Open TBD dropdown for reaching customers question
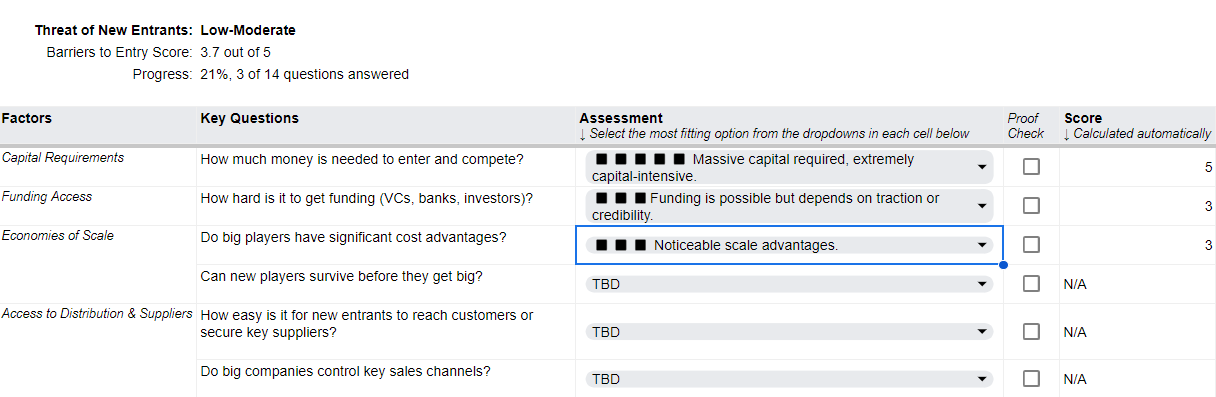Image resolution: width=1216 pixels, height=397 pixels. click(x=982, y=332)
